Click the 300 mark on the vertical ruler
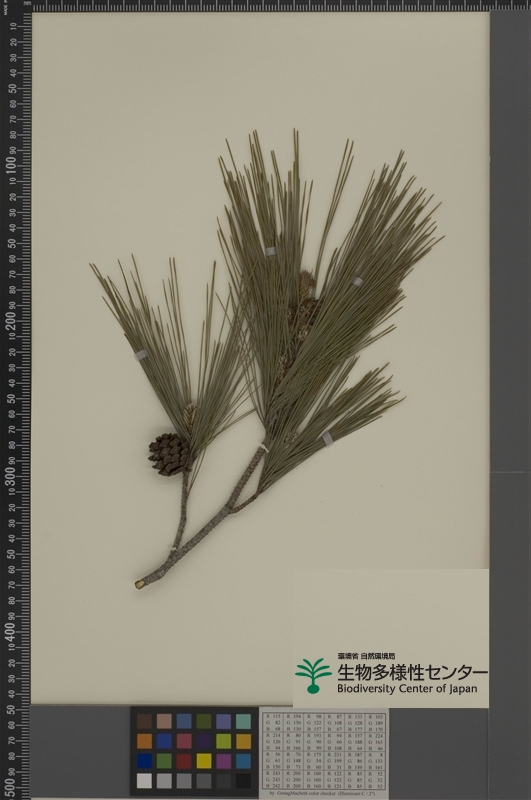Viewport: 531px width, 800px height. tap(10, 476)
